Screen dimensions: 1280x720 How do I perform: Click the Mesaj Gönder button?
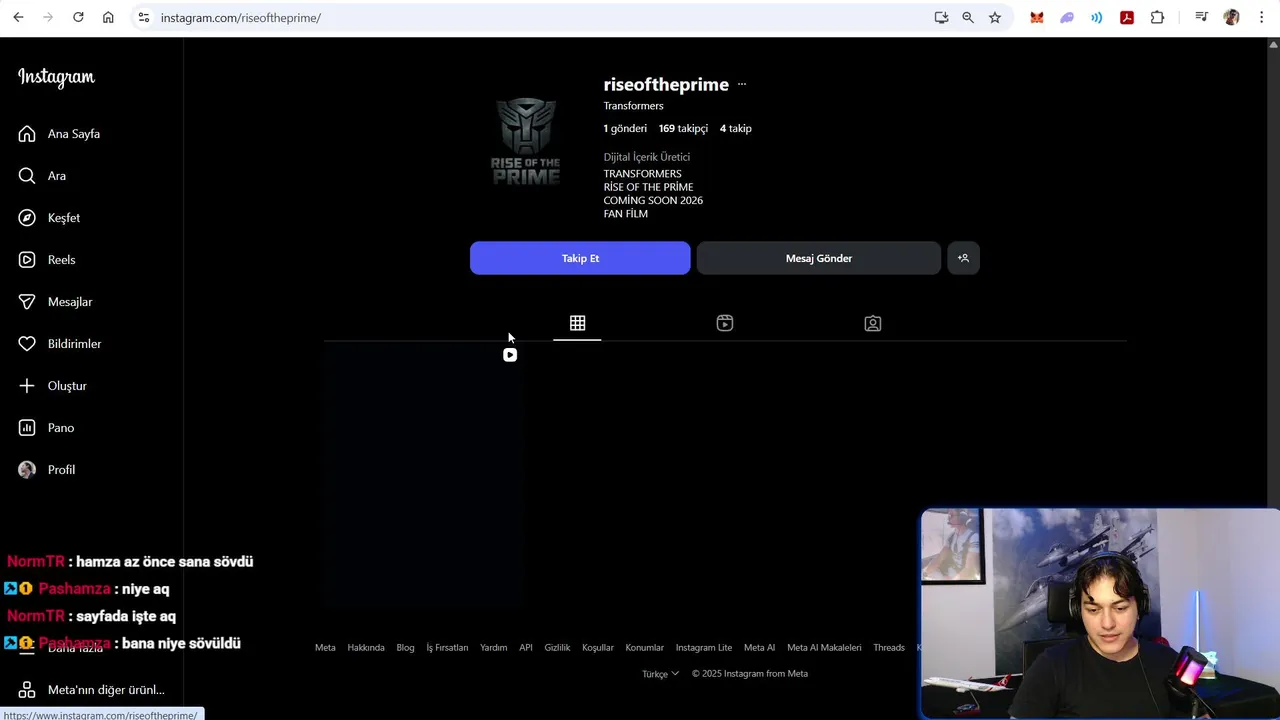[819, 258]
